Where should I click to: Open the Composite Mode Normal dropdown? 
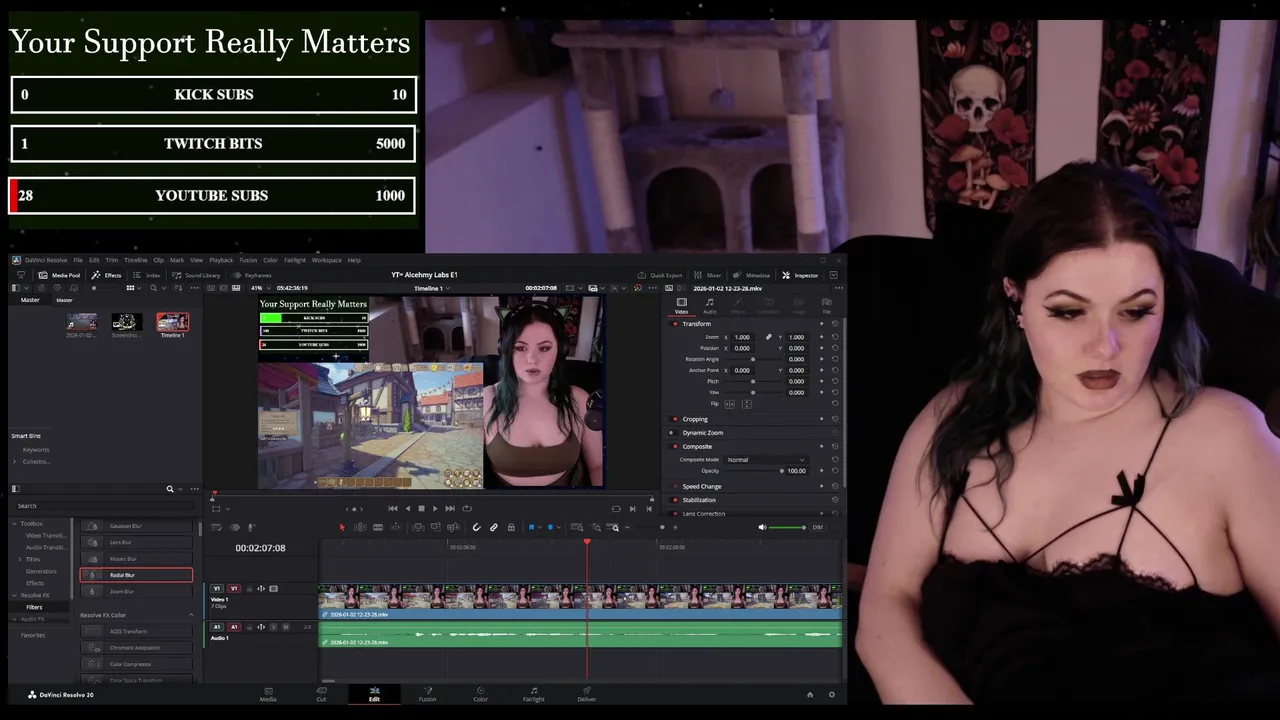coord(766,460)
